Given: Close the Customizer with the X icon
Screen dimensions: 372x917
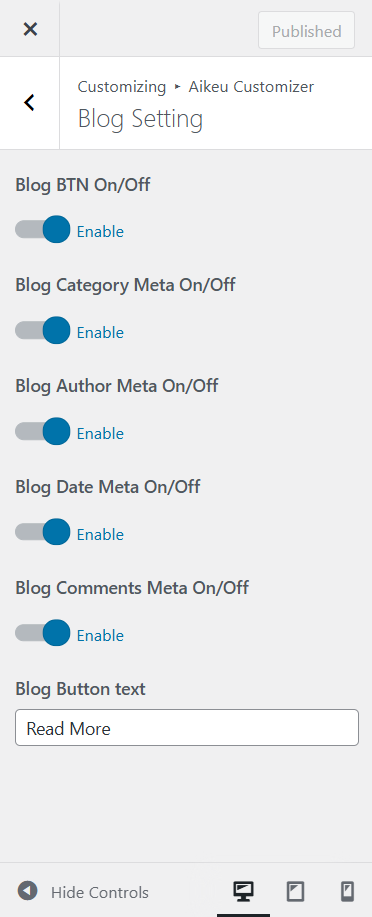Looking at the screenshot, I should pyautogui.click(x=30, y=29).
